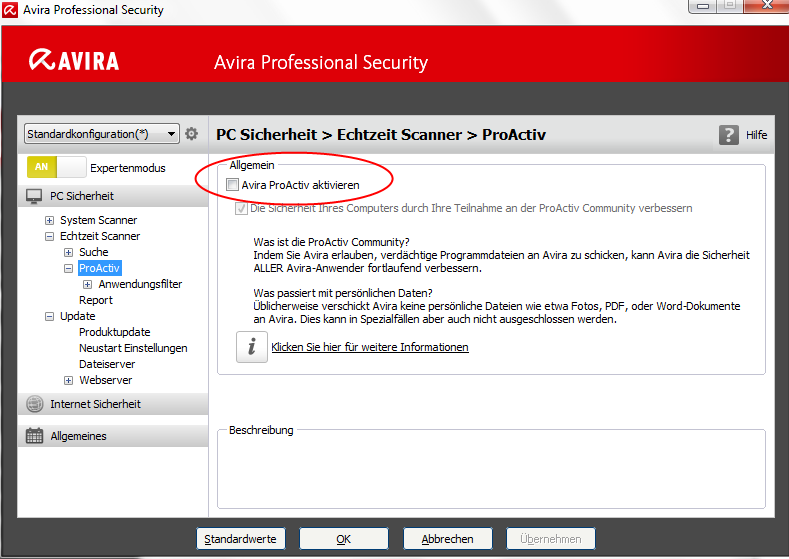Click the gear icon beside configuration dropdown
The height and width of the screenshot is (559, 789).
pos(191,134)
